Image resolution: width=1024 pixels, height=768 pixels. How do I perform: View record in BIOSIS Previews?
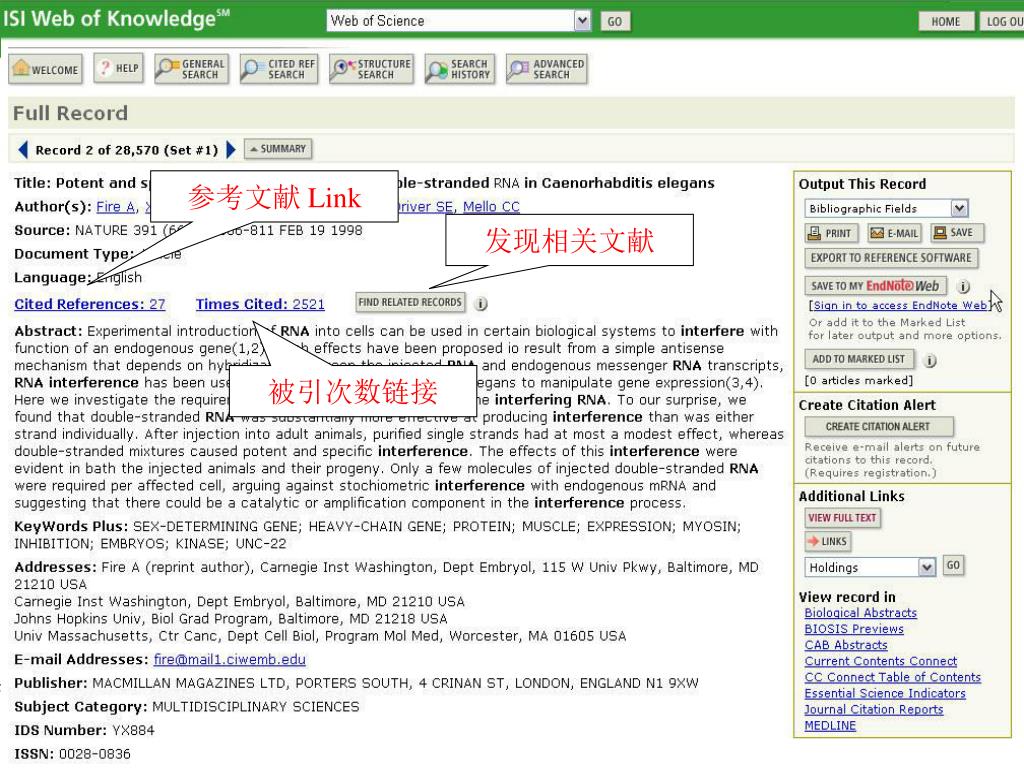(x=854, y=629)
